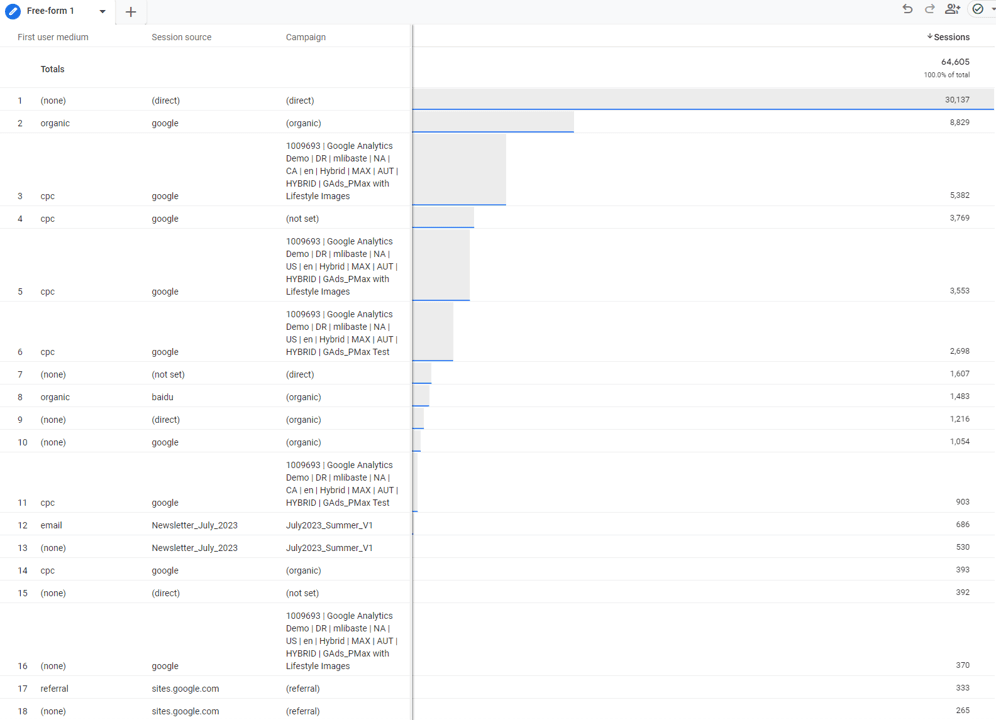Click the sessions bar for row 2 organic google
This screenshot has width=996, height=720.
click(x=493, y=122)
